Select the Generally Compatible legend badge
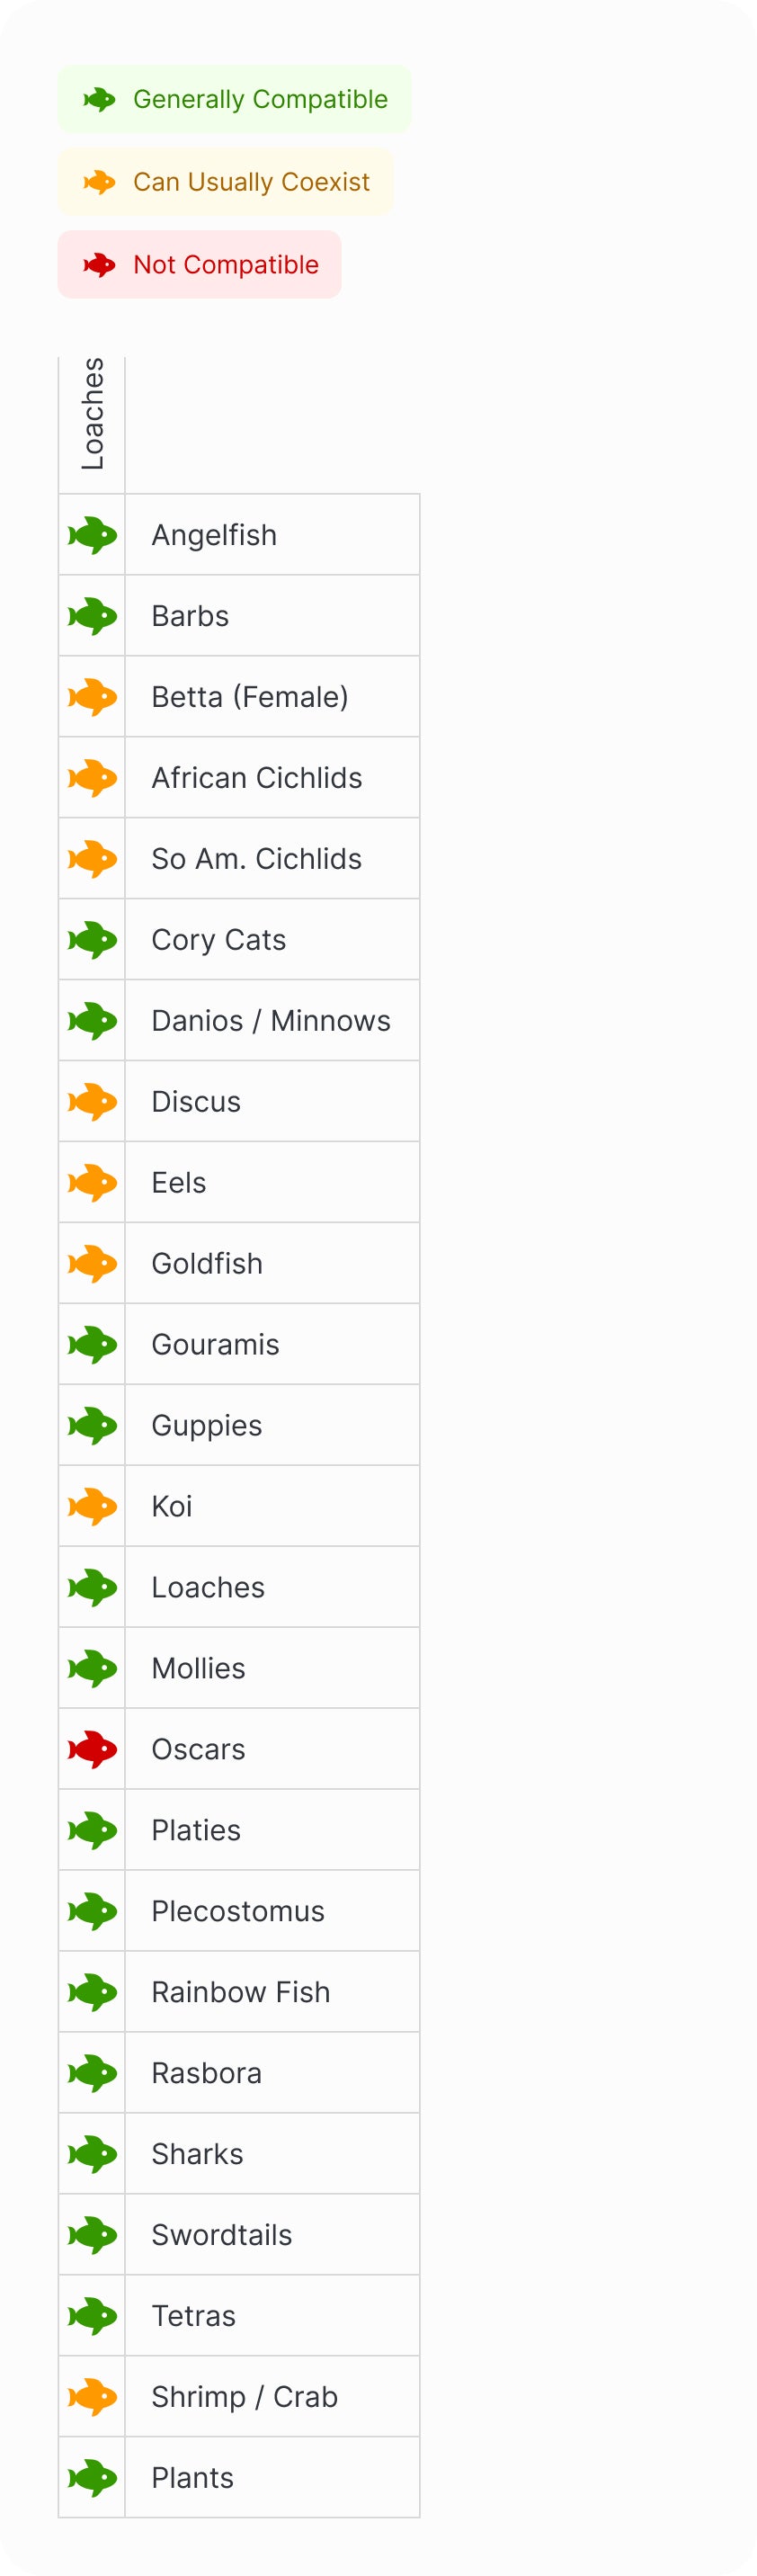Viewport: 757px width, 2576px height. [234, 99]
